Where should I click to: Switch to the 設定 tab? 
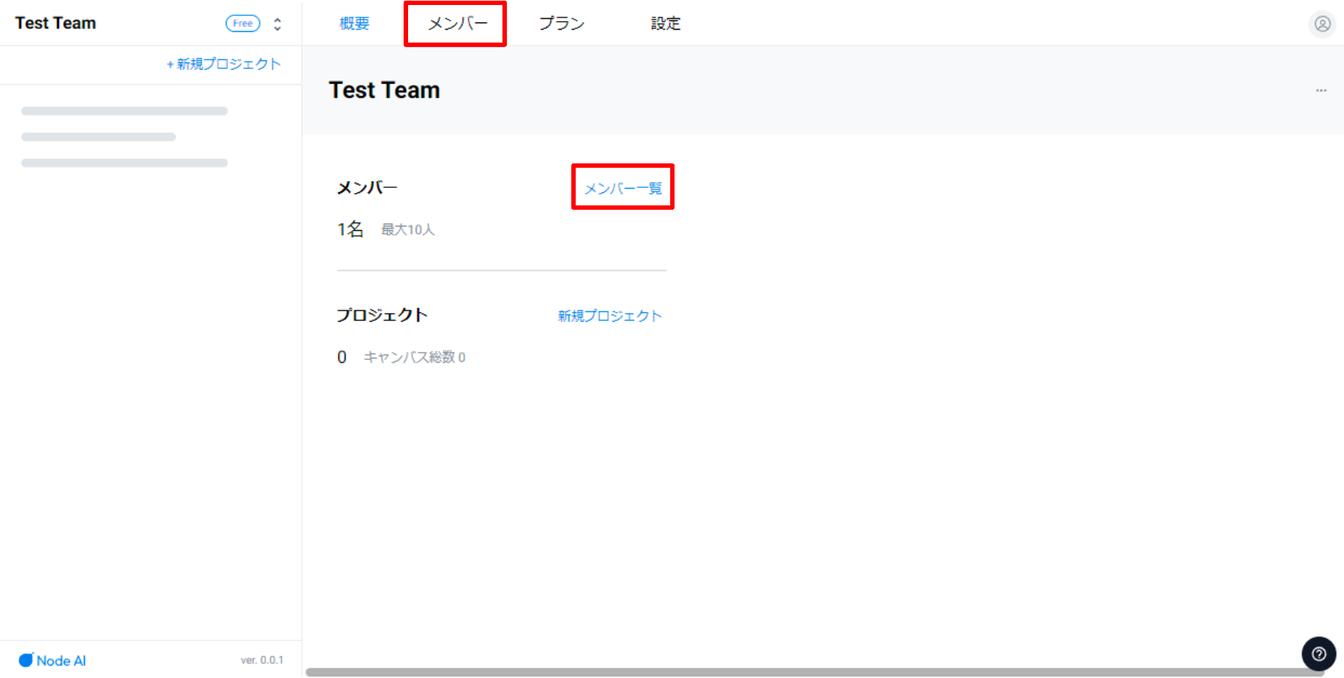(x=665, y=24)
